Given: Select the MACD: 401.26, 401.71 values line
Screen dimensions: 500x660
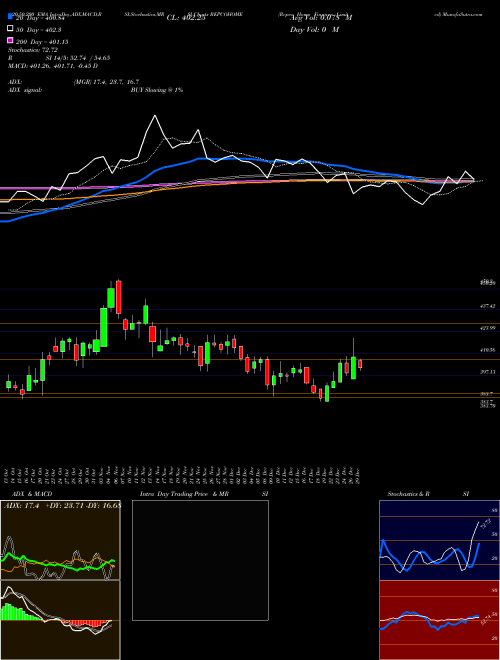Looking at the screenshot, I should point(53,66).
